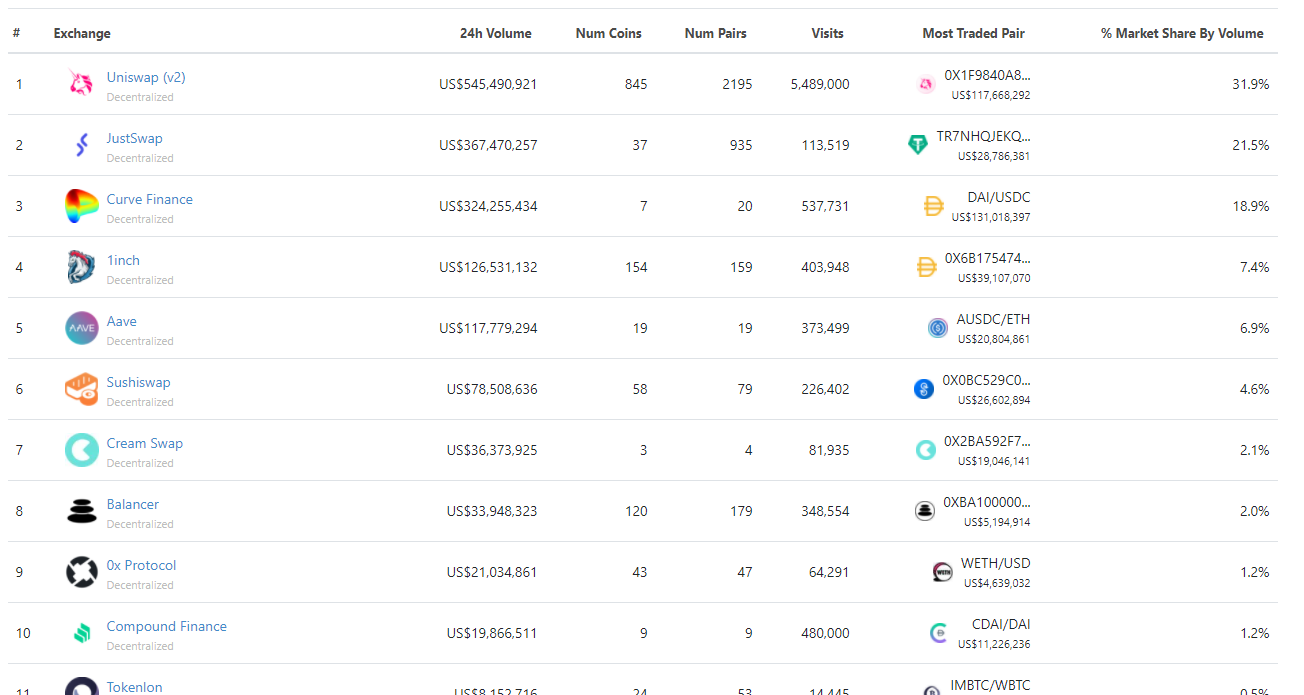
Task: Click the US$131,018,397 pair volume text
Action: coord(991,217)
